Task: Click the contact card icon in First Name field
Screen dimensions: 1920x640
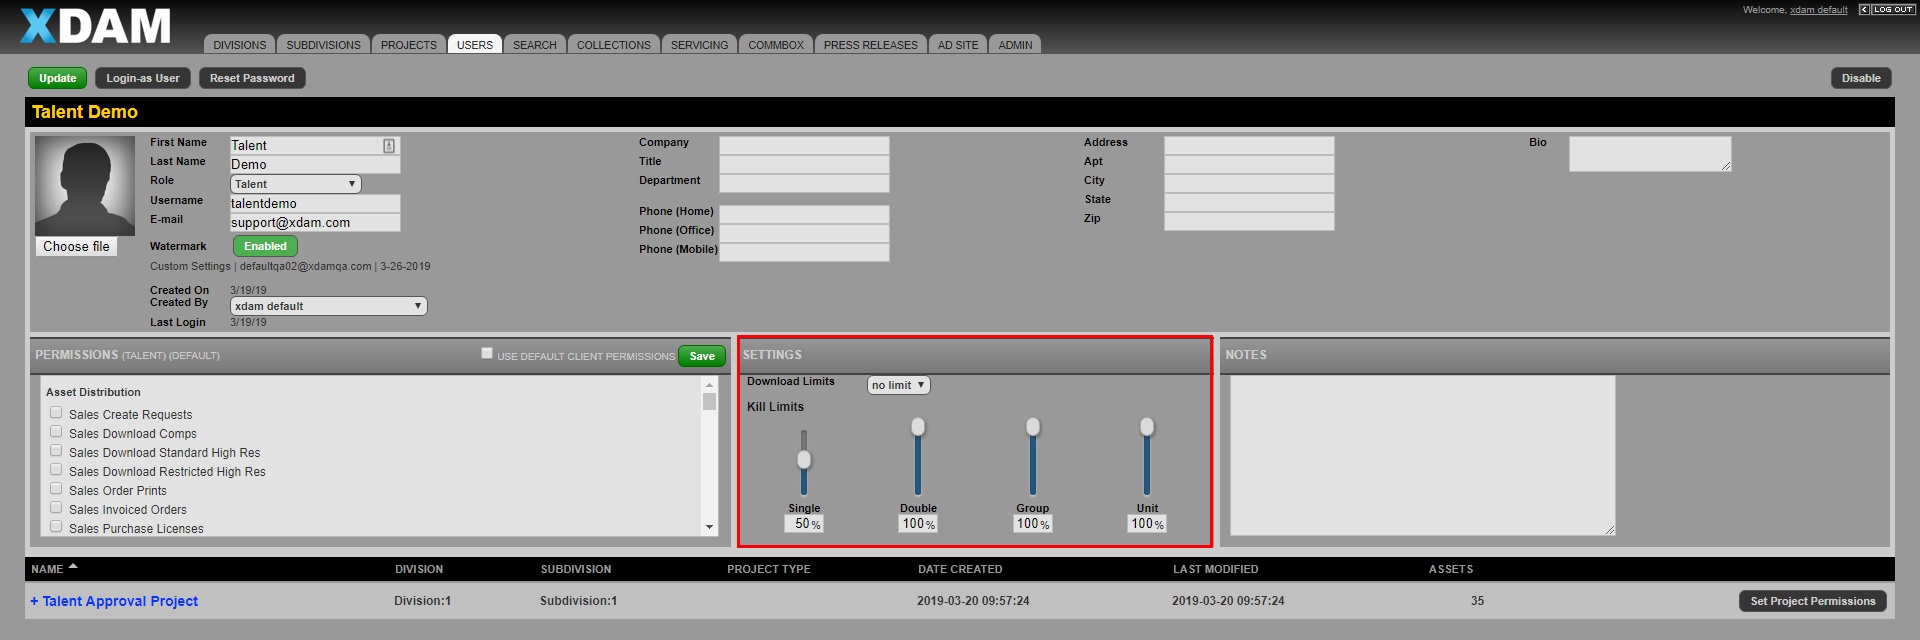Action: 389,146
